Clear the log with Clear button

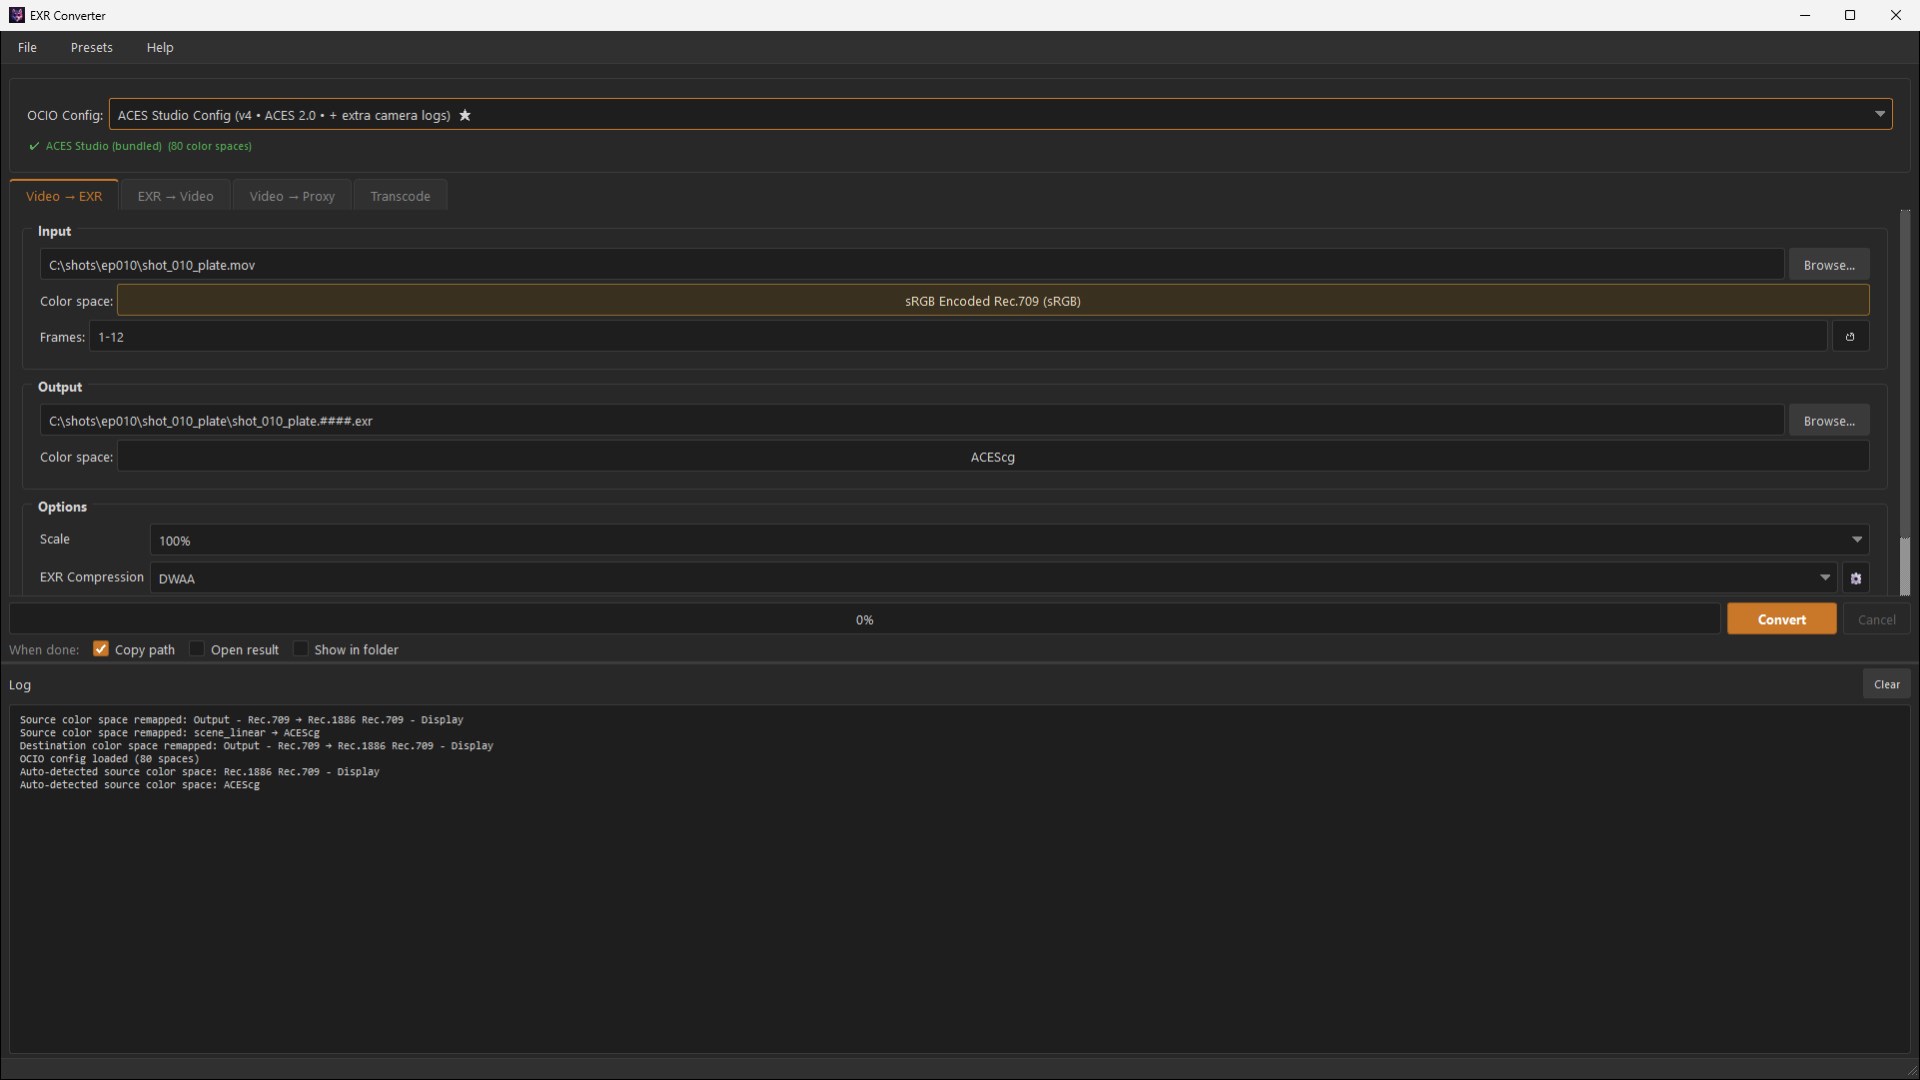(1886, 684)
